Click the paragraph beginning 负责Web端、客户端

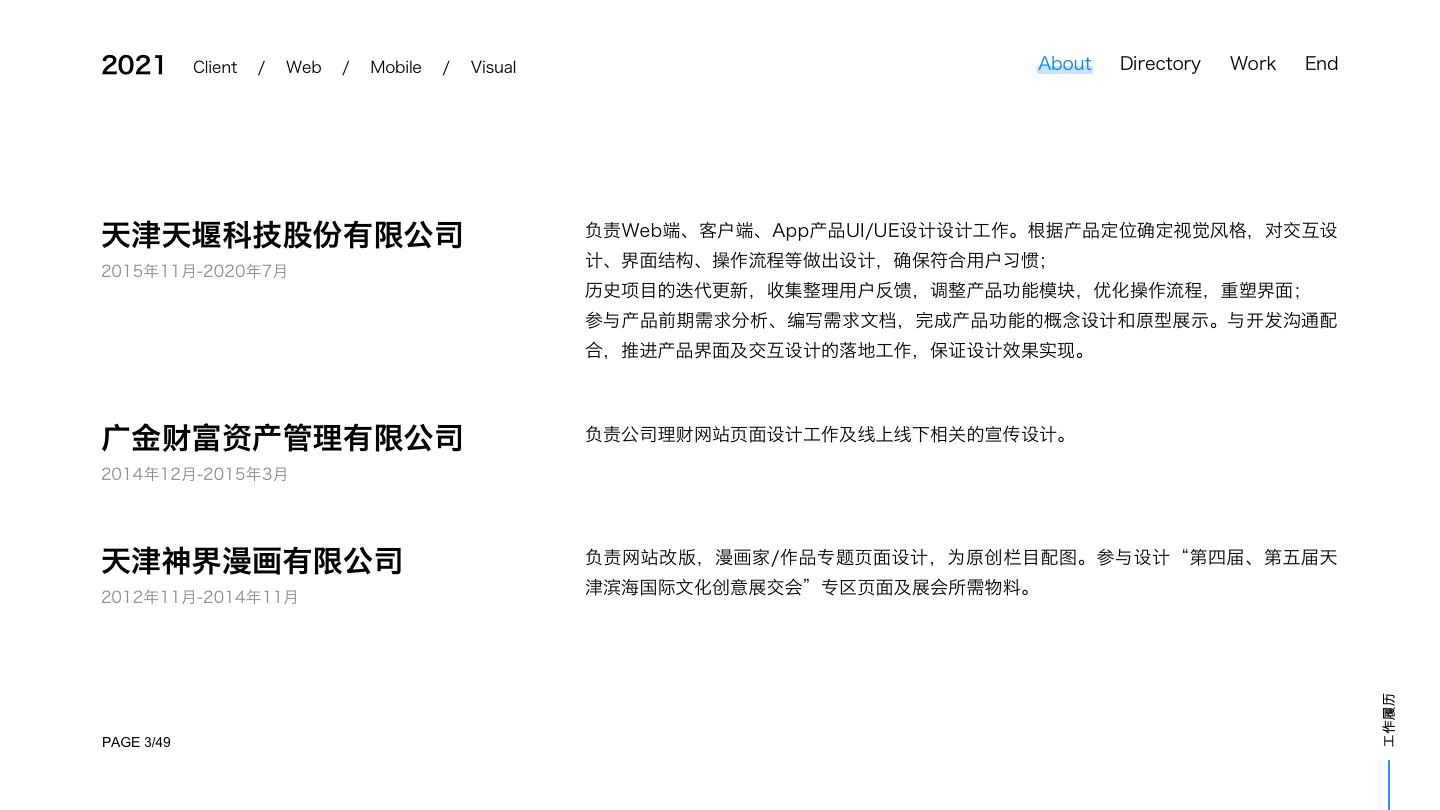[961, 245]
